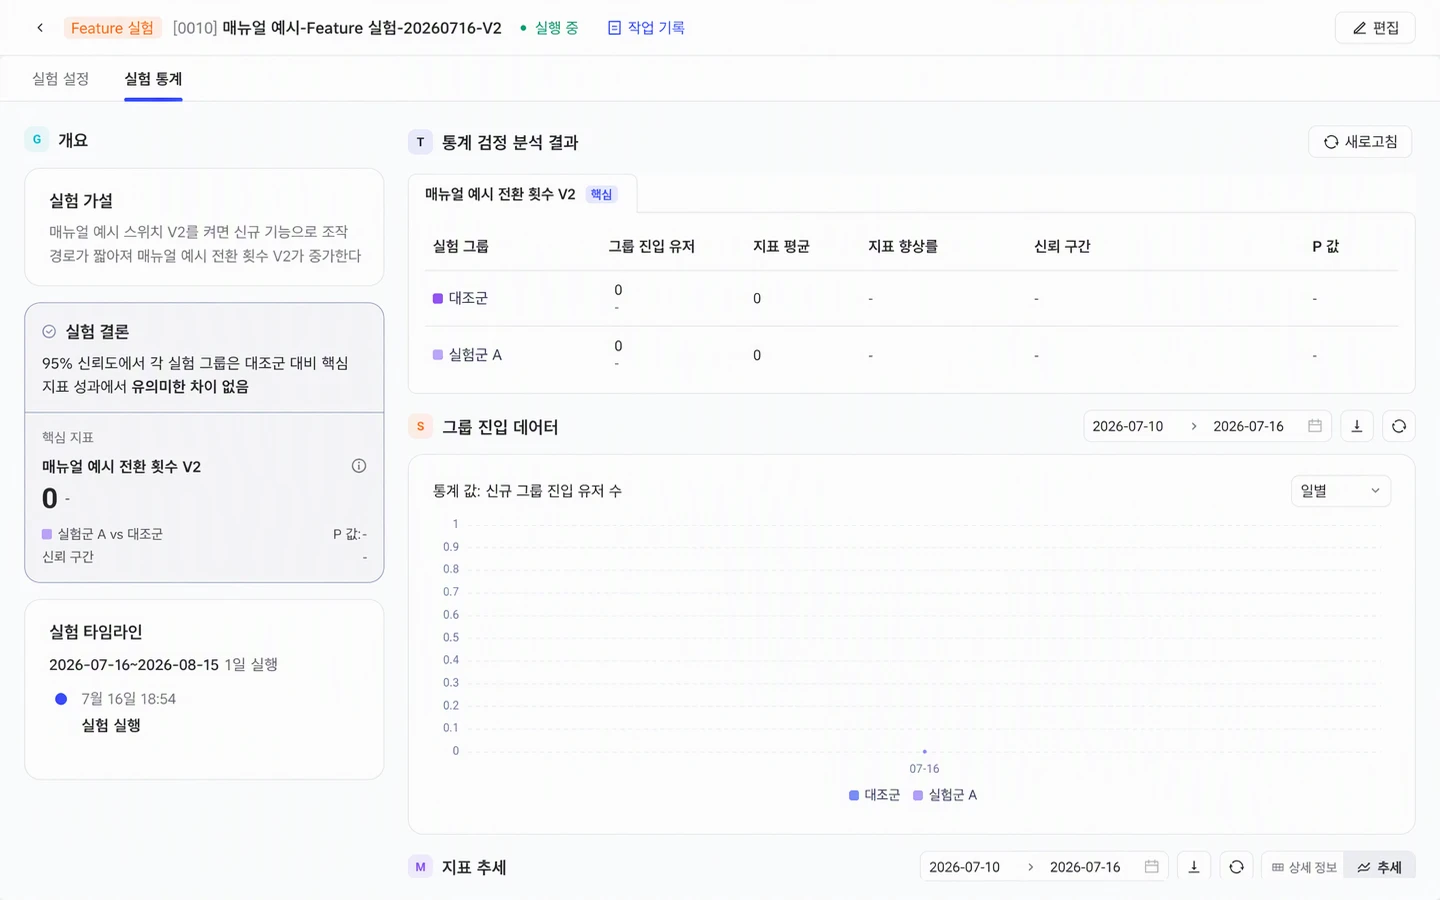Viewport: 1440px width, 900px height.
Task: Click the 편집 edit button
Action: click(x=1375, y=28)
